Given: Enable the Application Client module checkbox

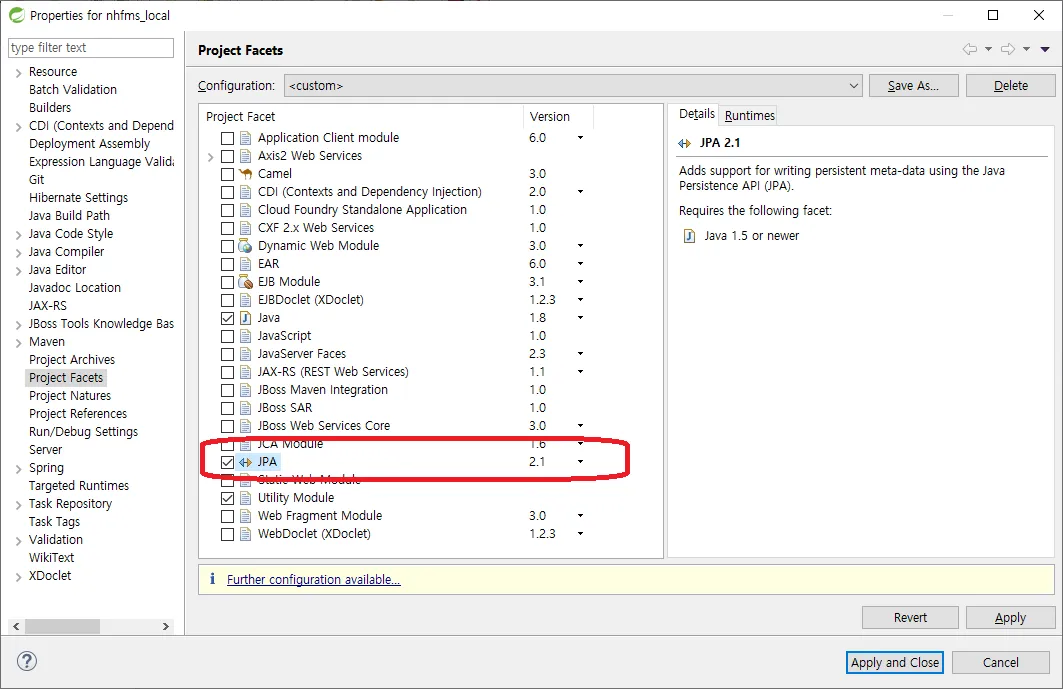Looking at the screenshot, I should pos(228,138).
